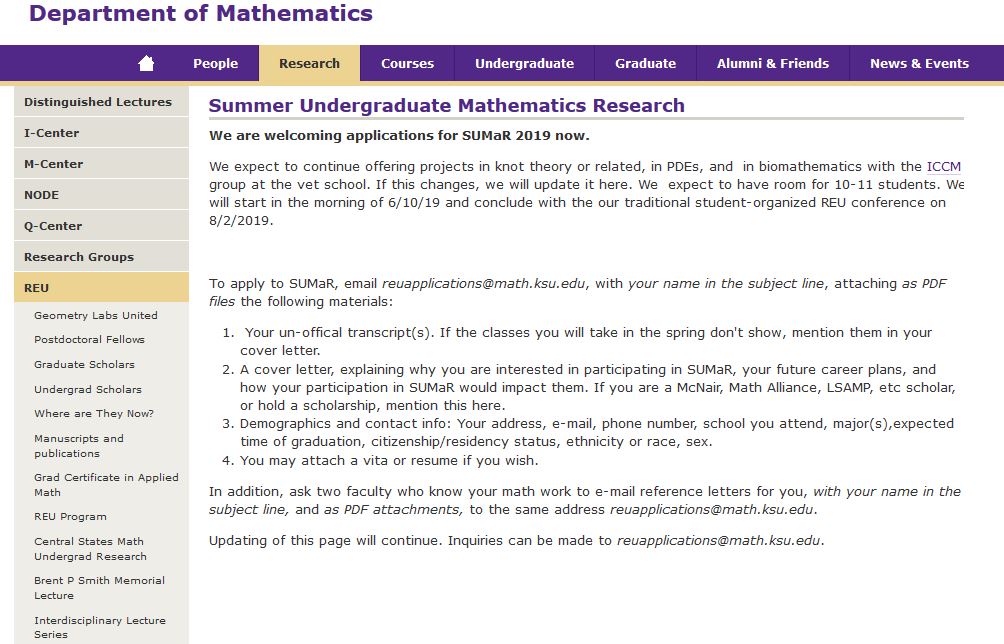Click the home icon in navigation bar
Viewport: 1004px width, 644px height.
(146, 63)
